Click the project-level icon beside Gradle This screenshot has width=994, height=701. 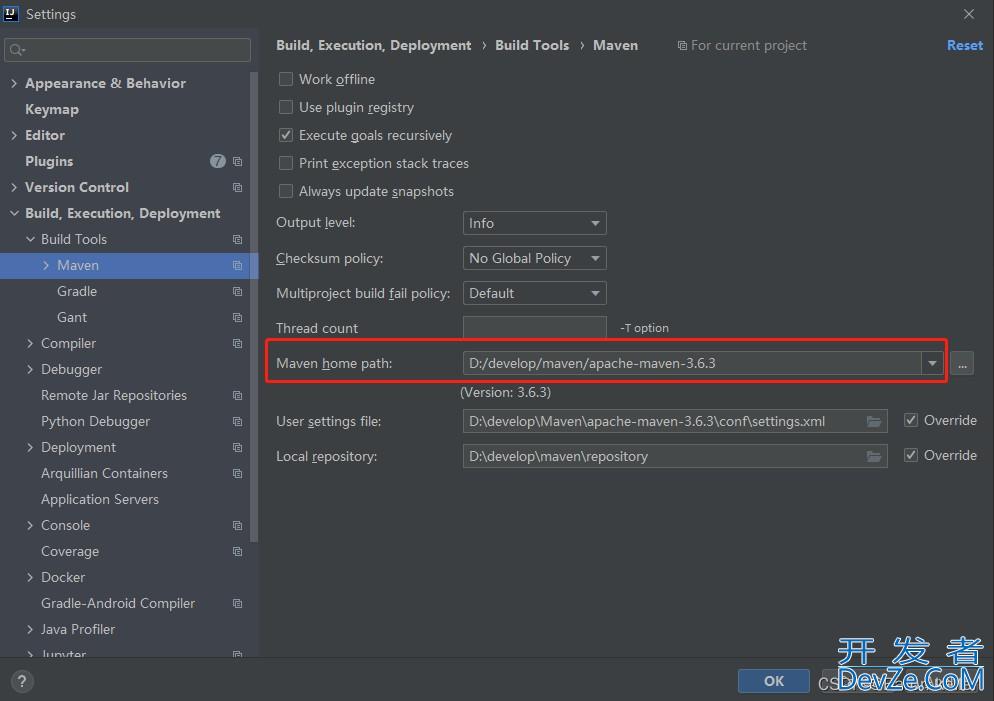tap(238, 291)
